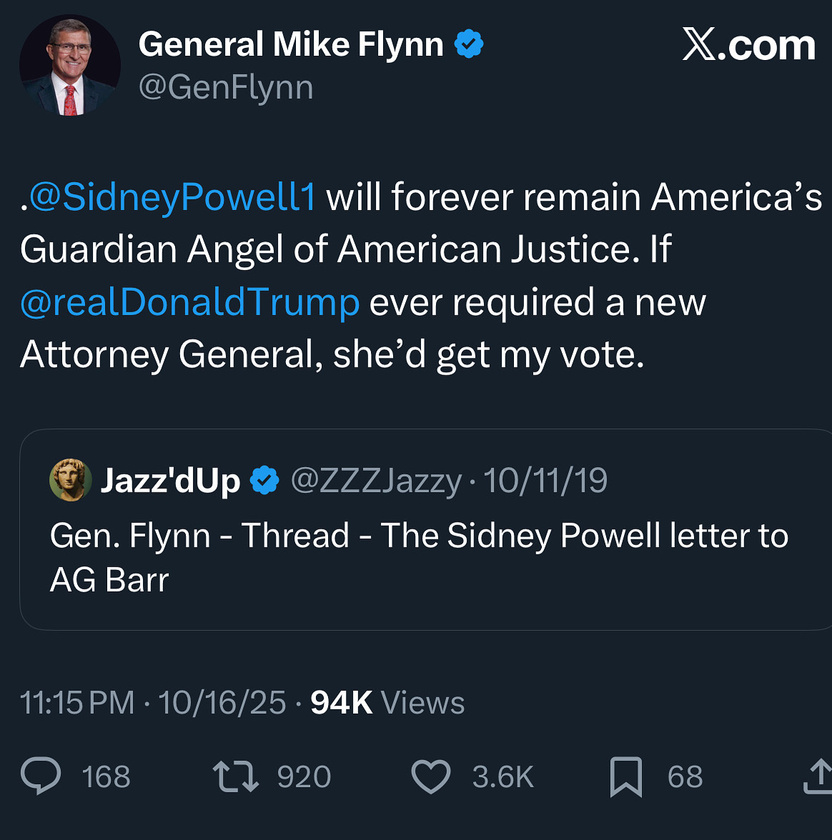Open quoted tweet about Sidney Powell letter

pyautogui.click(x=420, y=556)
